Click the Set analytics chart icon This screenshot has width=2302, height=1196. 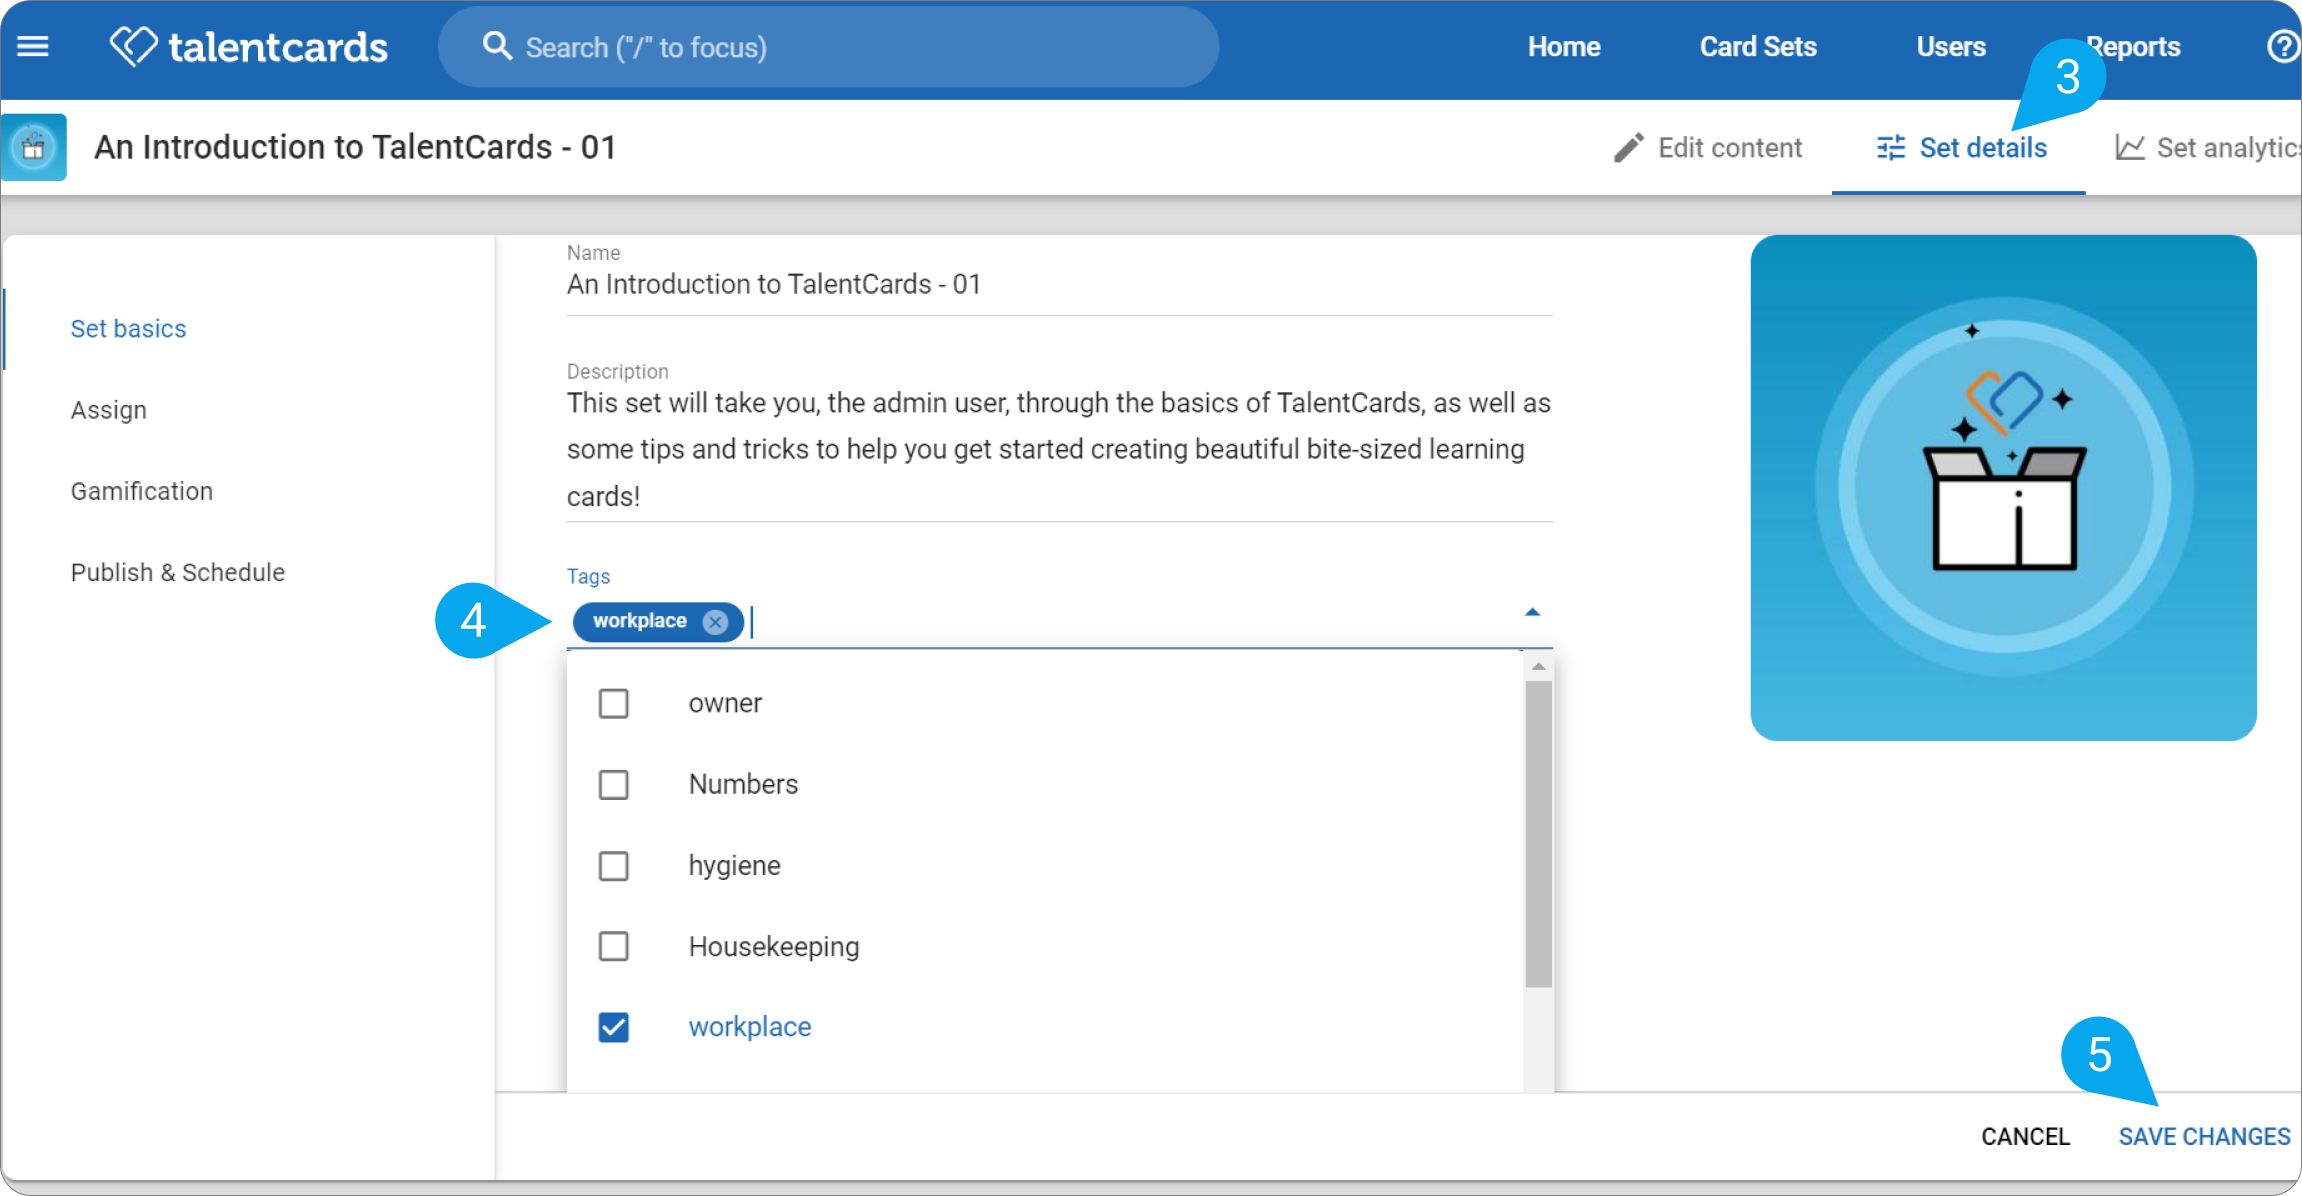2130,148
